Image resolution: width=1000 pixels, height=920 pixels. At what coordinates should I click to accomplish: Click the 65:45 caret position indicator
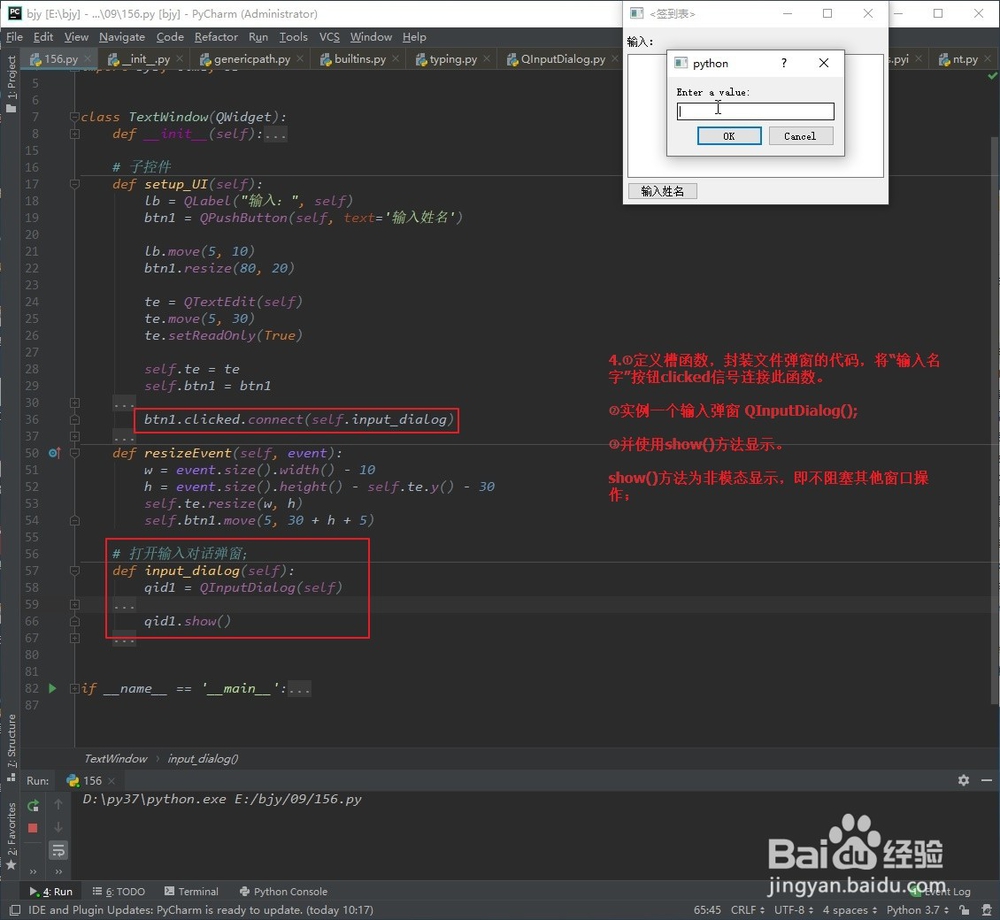click(x=707, y=910)
